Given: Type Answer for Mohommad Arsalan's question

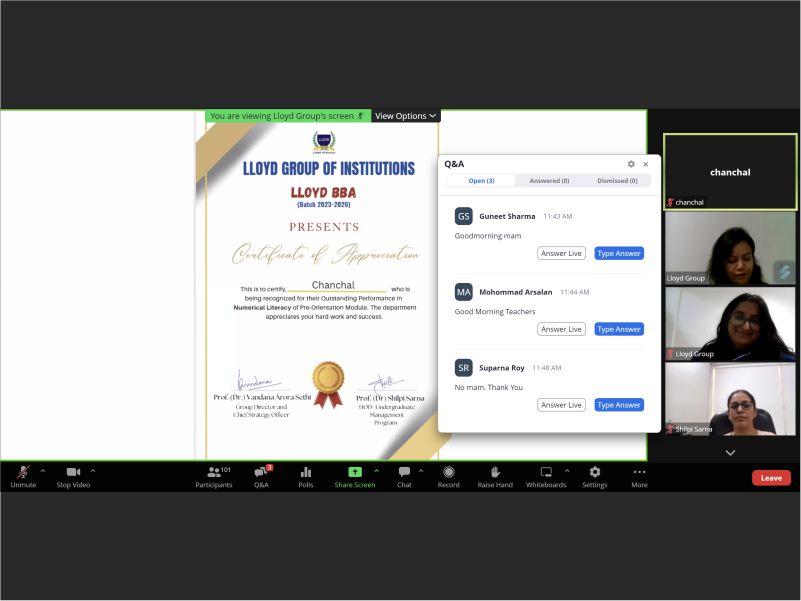Looking at the screenshot, I should [x=619, y=329].
